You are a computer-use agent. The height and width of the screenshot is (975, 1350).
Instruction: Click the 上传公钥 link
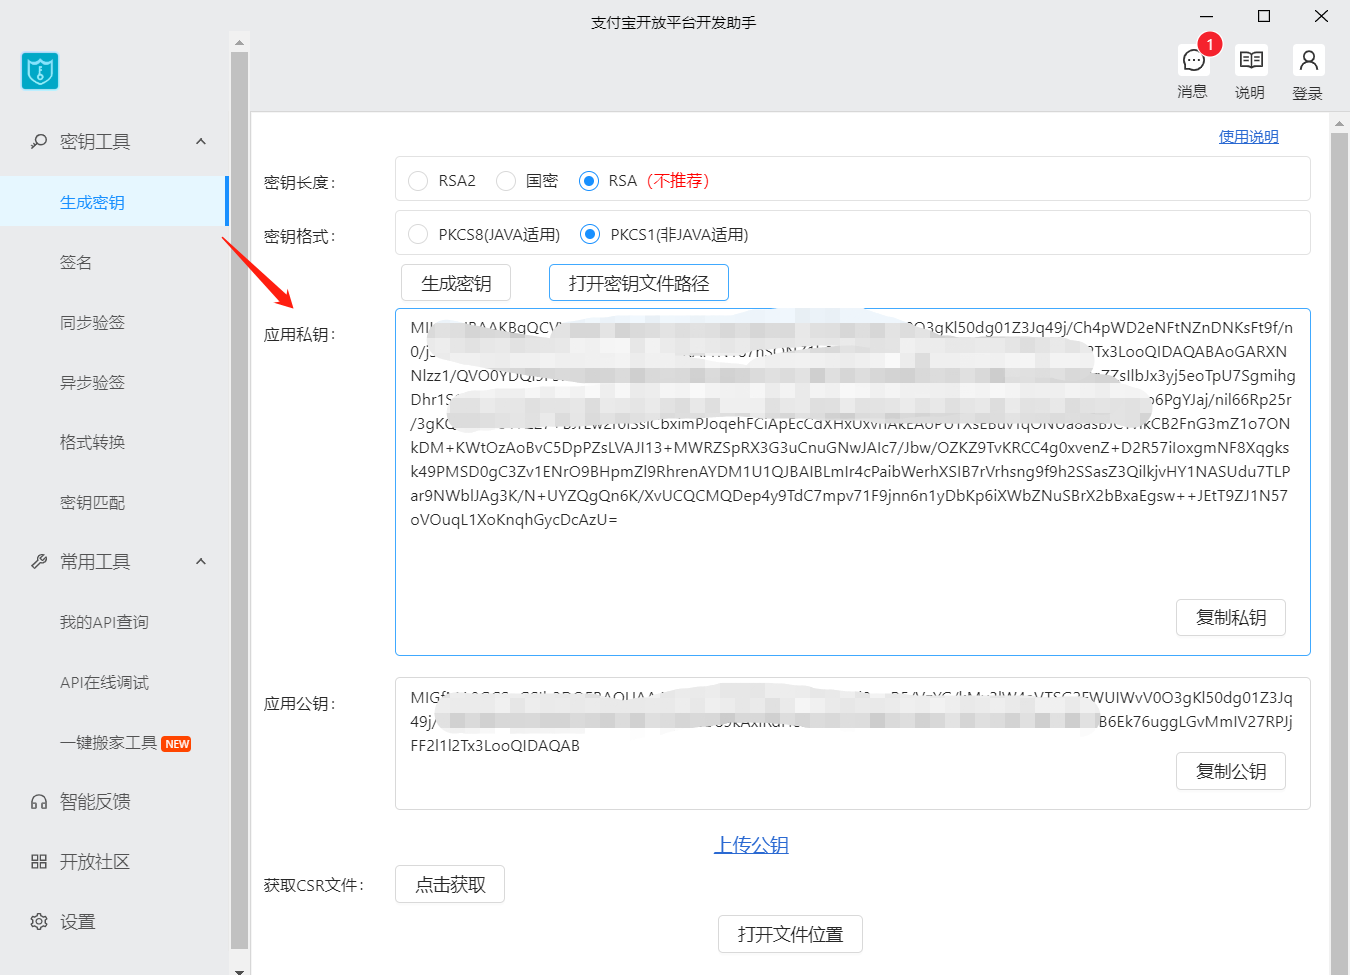pyautogui.click(x=751, y=845)
